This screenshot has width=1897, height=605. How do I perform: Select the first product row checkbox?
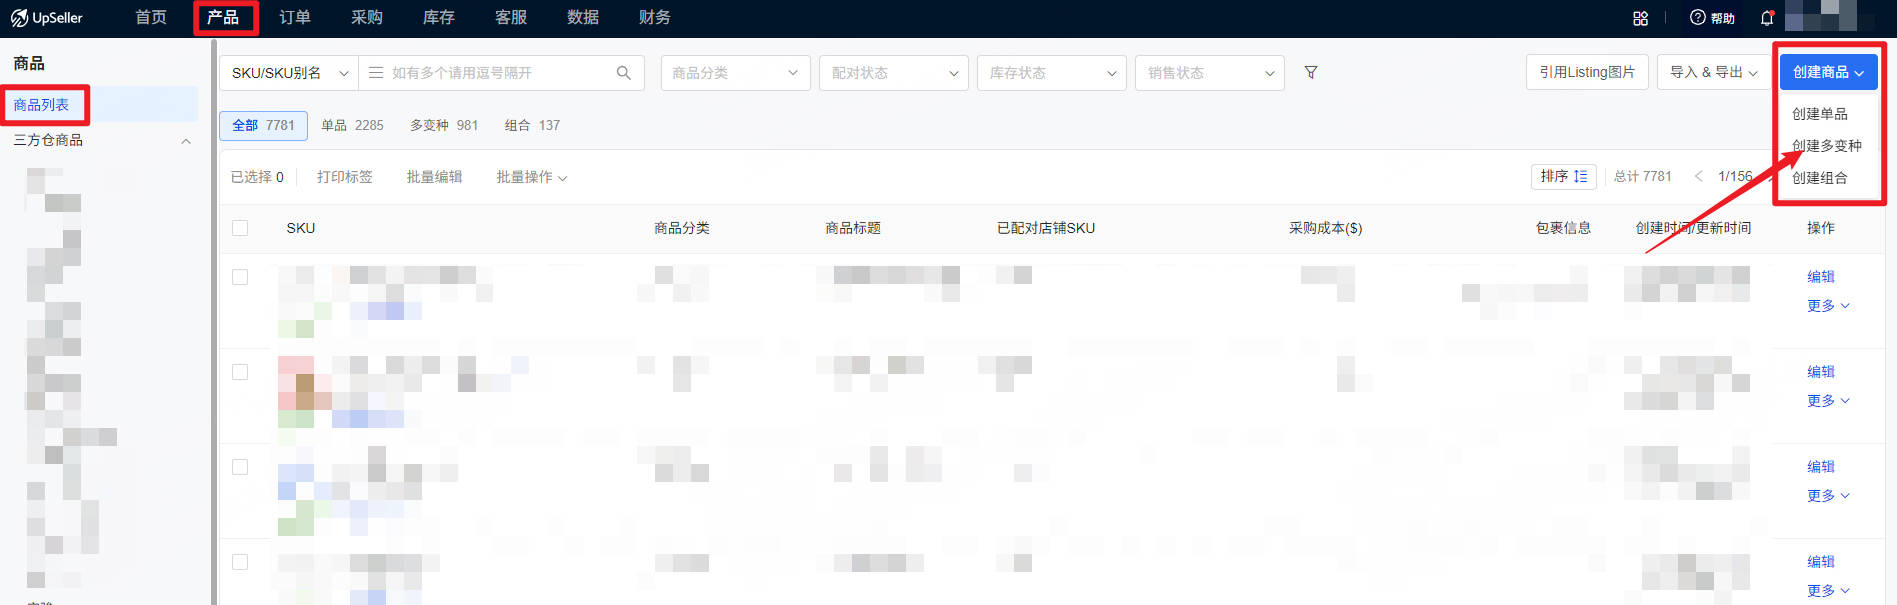[240, 277]
